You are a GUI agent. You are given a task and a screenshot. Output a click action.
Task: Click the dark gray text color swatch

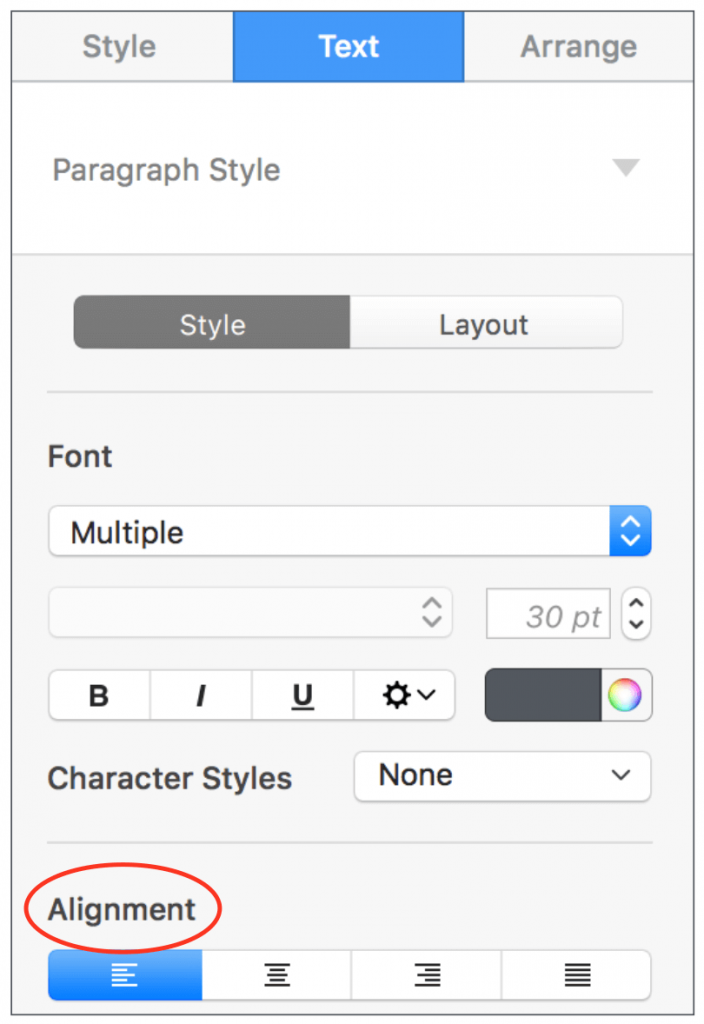tap(543, 695)
